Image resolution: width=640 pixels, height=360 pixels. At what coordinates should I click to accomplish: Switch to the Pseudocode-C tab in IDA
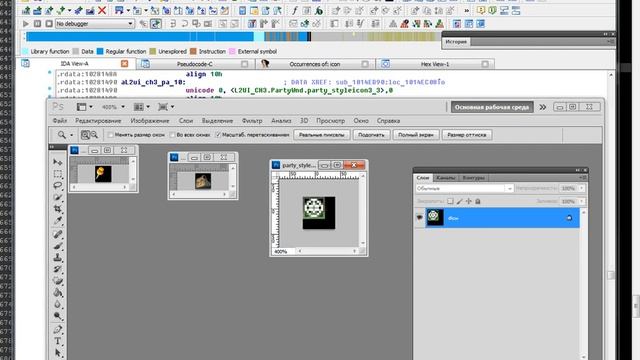tap(194, 64)
